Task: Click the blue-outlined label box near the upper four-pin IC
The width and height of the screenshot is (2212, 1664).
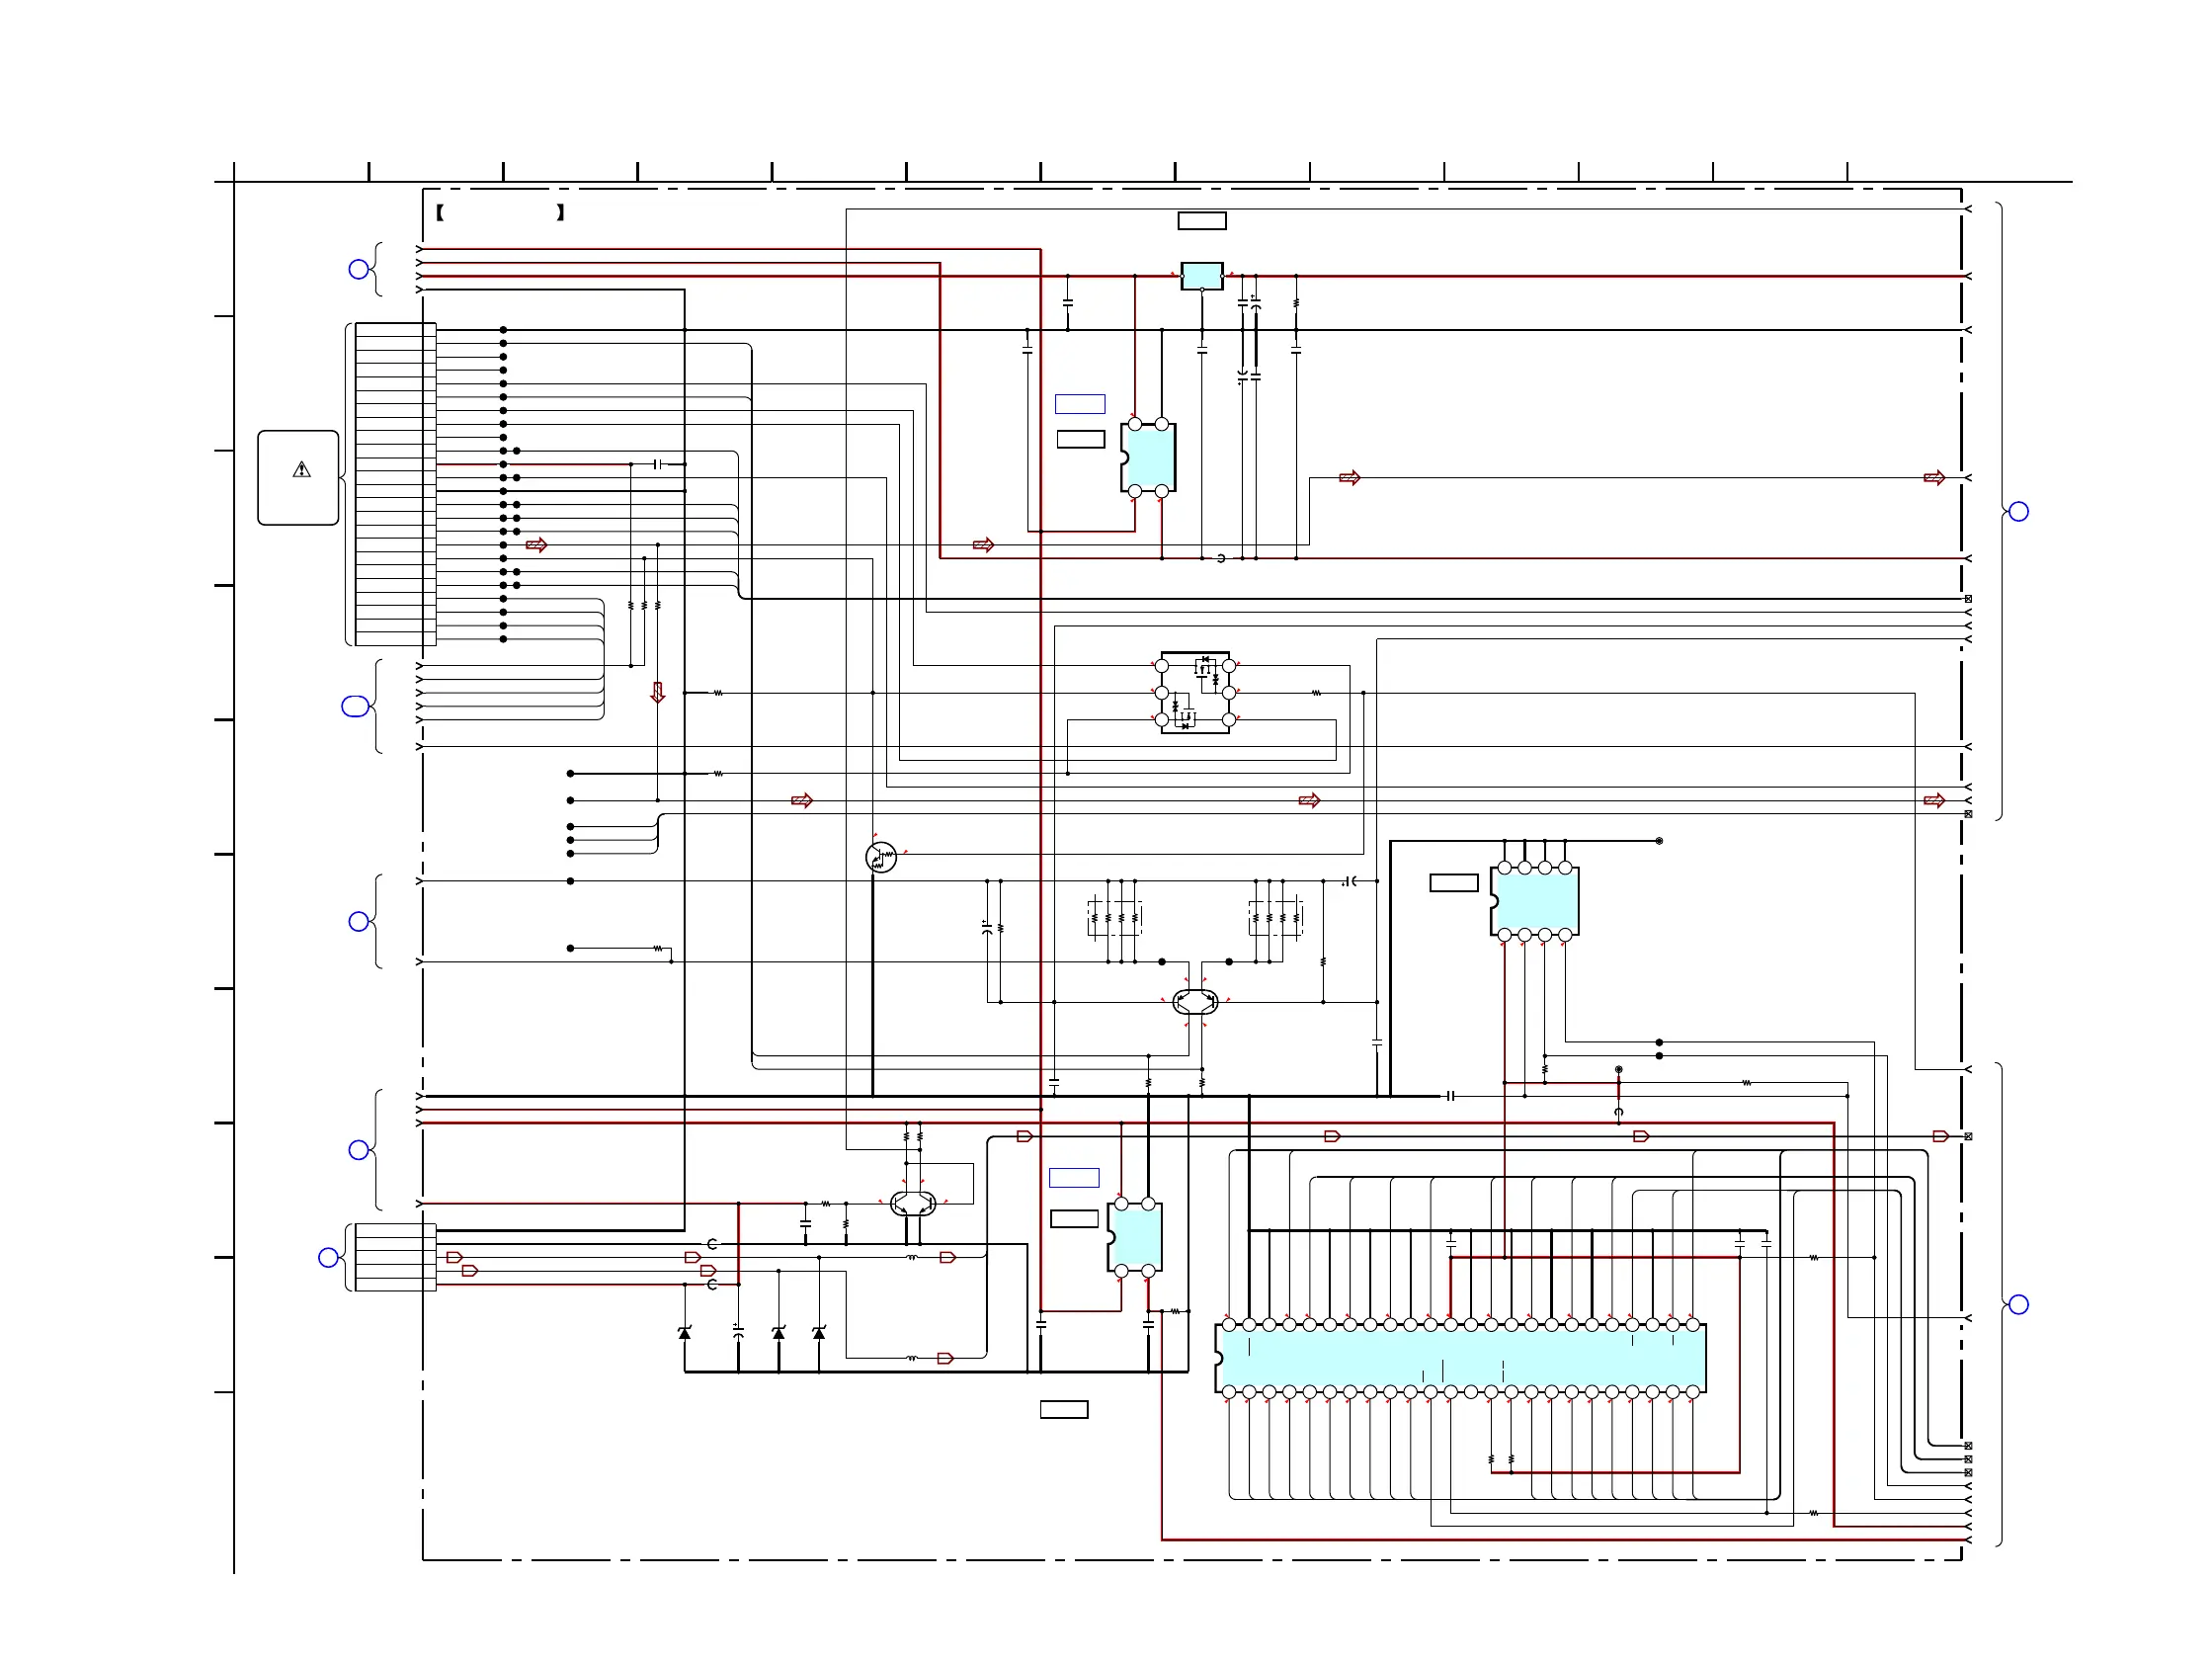Action: point(1080,404)
